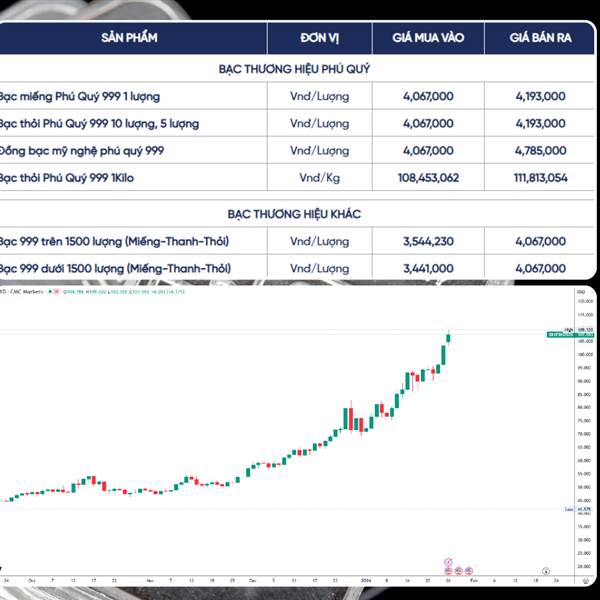Click the SẢN PHẨM column header
Image resolution: width=600 pixels, height=600 pixels.
point(129,38)
